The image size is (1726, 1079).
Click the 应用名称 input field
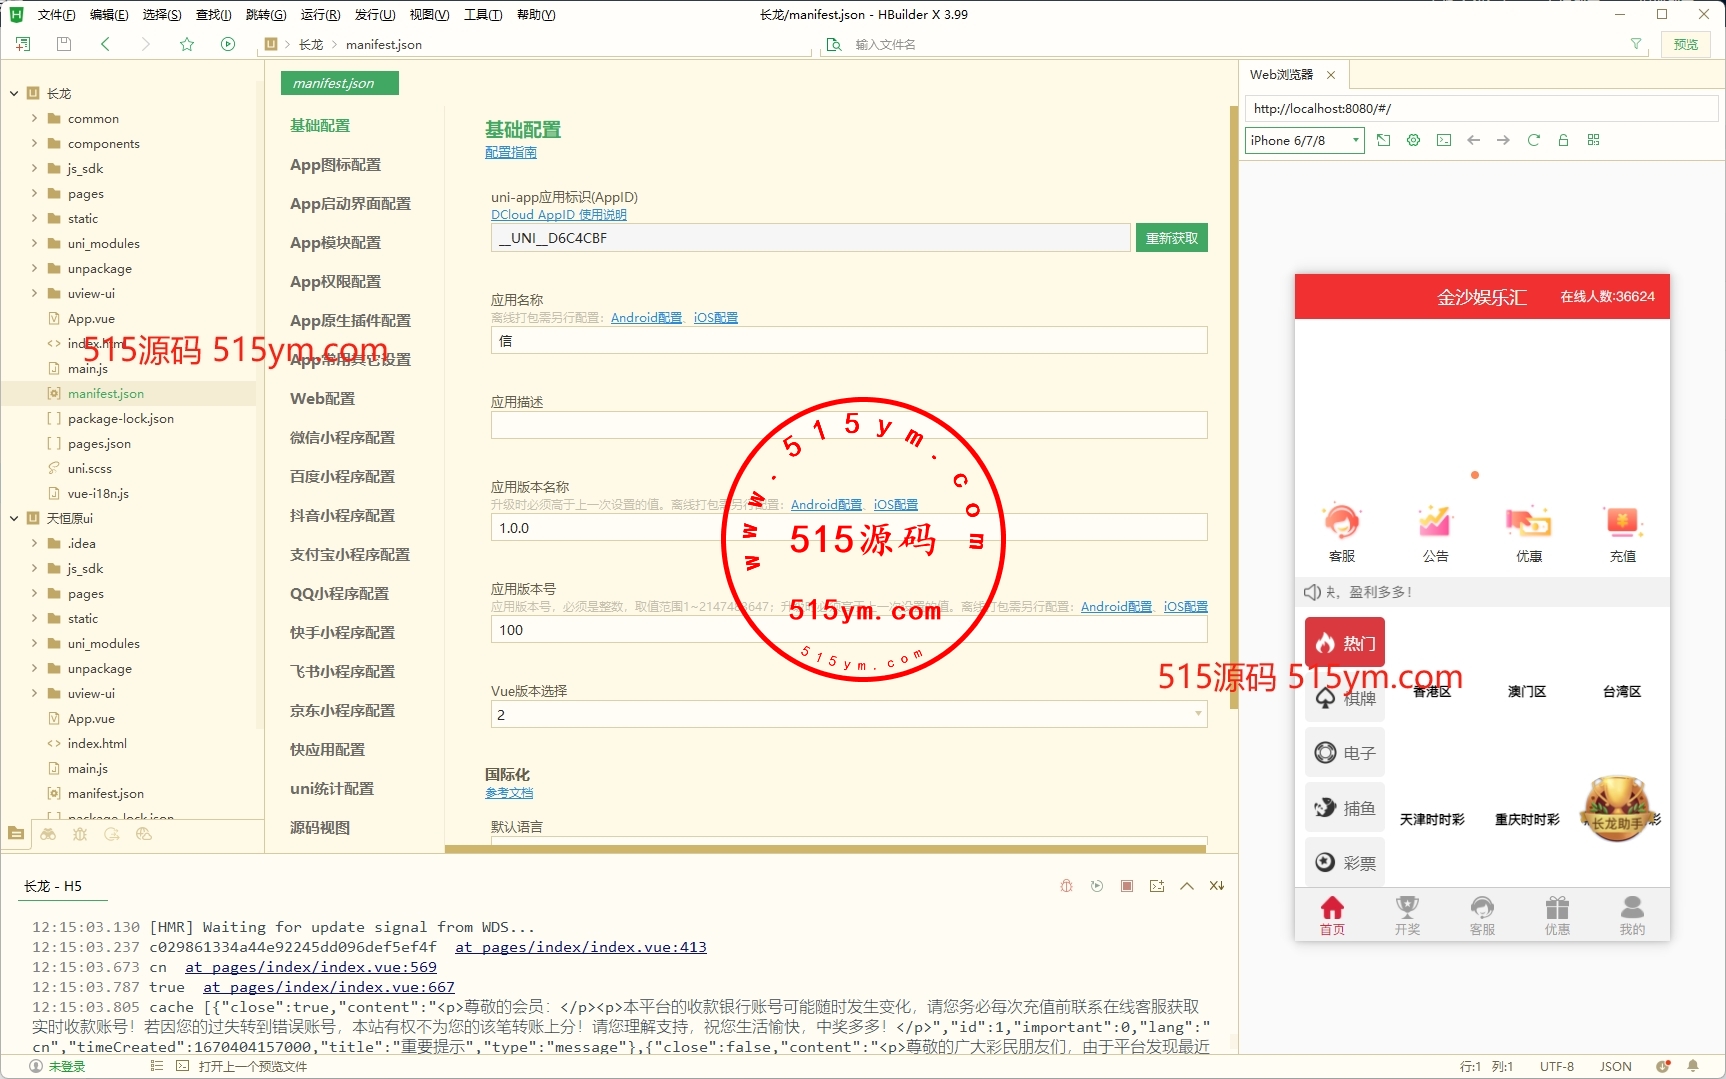(848, 341)
